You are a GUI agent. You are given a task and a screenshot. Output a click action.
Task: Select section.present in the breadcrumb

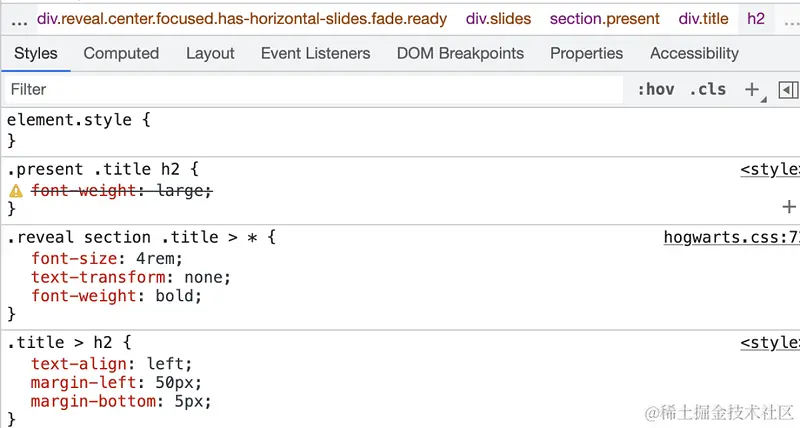tap(605, 19)
